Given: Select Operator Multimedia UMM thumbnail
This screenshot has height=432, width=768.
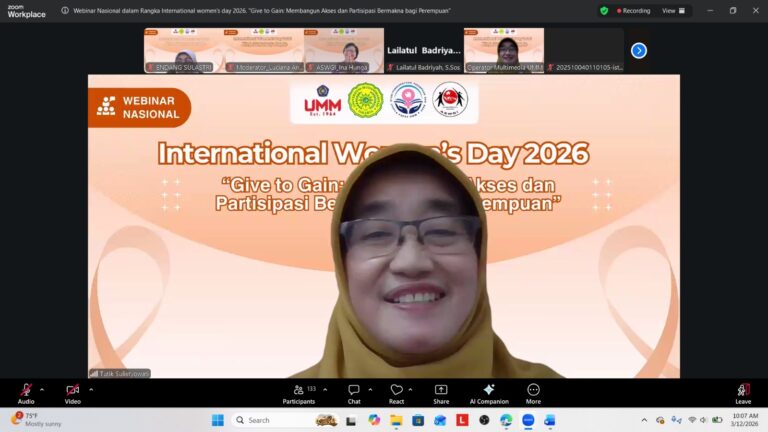Looking at the screenshot, I should (x=504, y=50).
